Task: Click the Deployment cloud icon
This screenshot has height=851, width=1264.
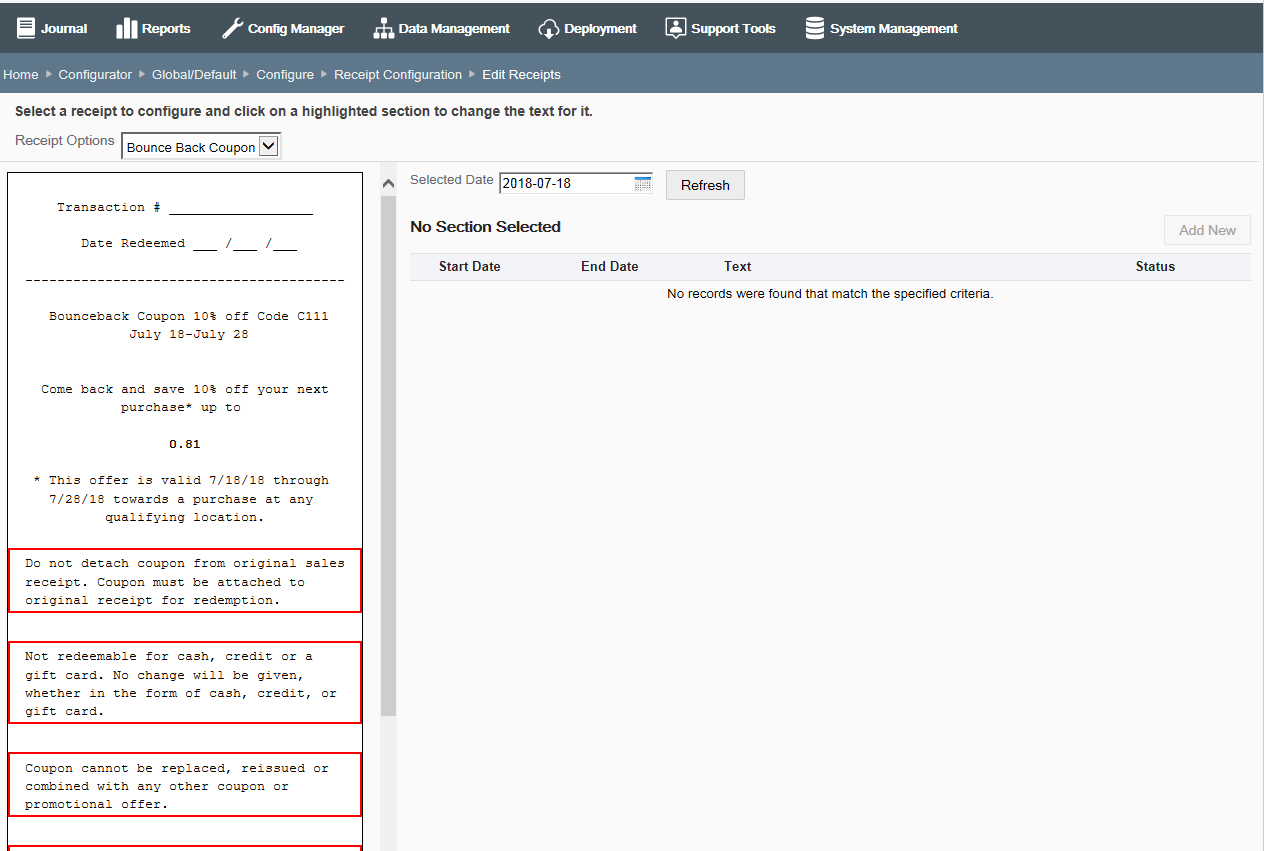Action: [549, 29]
